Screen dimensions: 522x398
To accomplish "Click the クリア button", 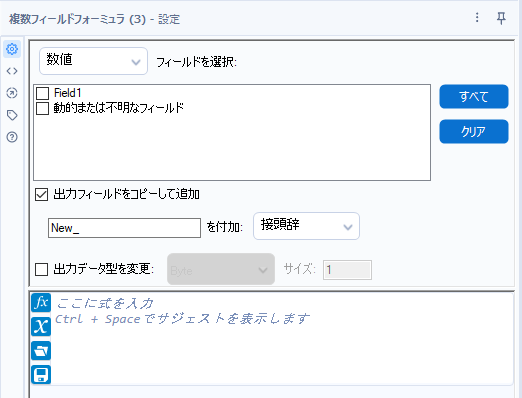I will (x=474, y=132).
